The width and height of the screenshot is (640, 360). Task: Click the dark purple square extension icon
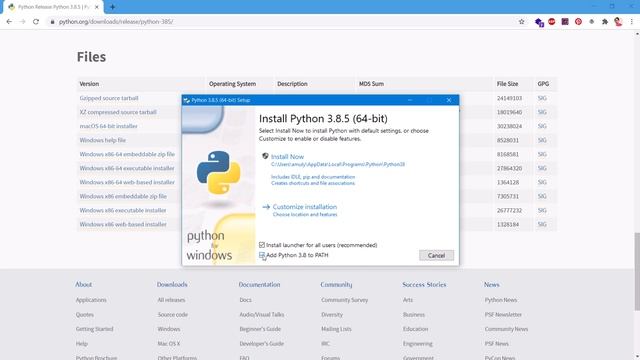[565, 22]
